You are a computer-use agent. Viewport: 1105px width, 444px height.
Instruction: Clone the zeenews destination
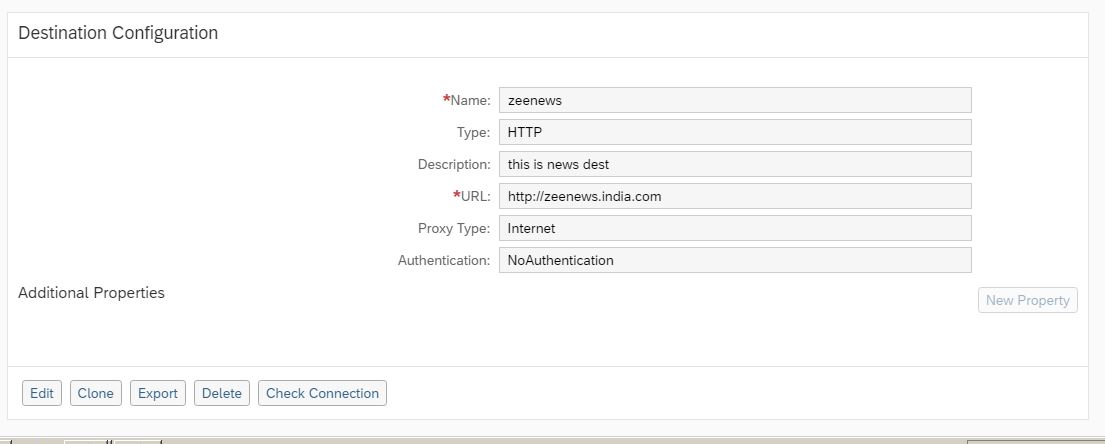(96, 393)
